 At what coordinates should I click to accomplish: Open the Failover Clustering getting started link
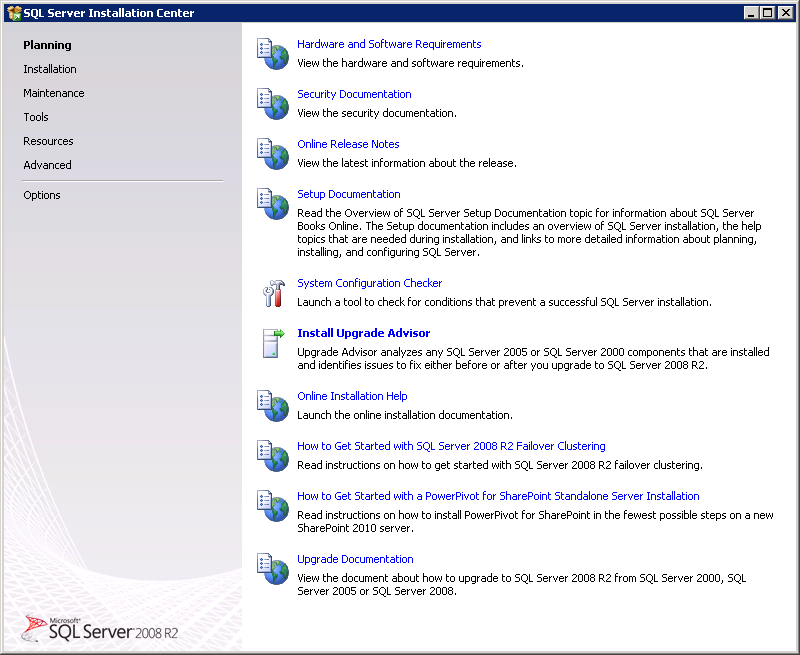[x=451, y=446]
